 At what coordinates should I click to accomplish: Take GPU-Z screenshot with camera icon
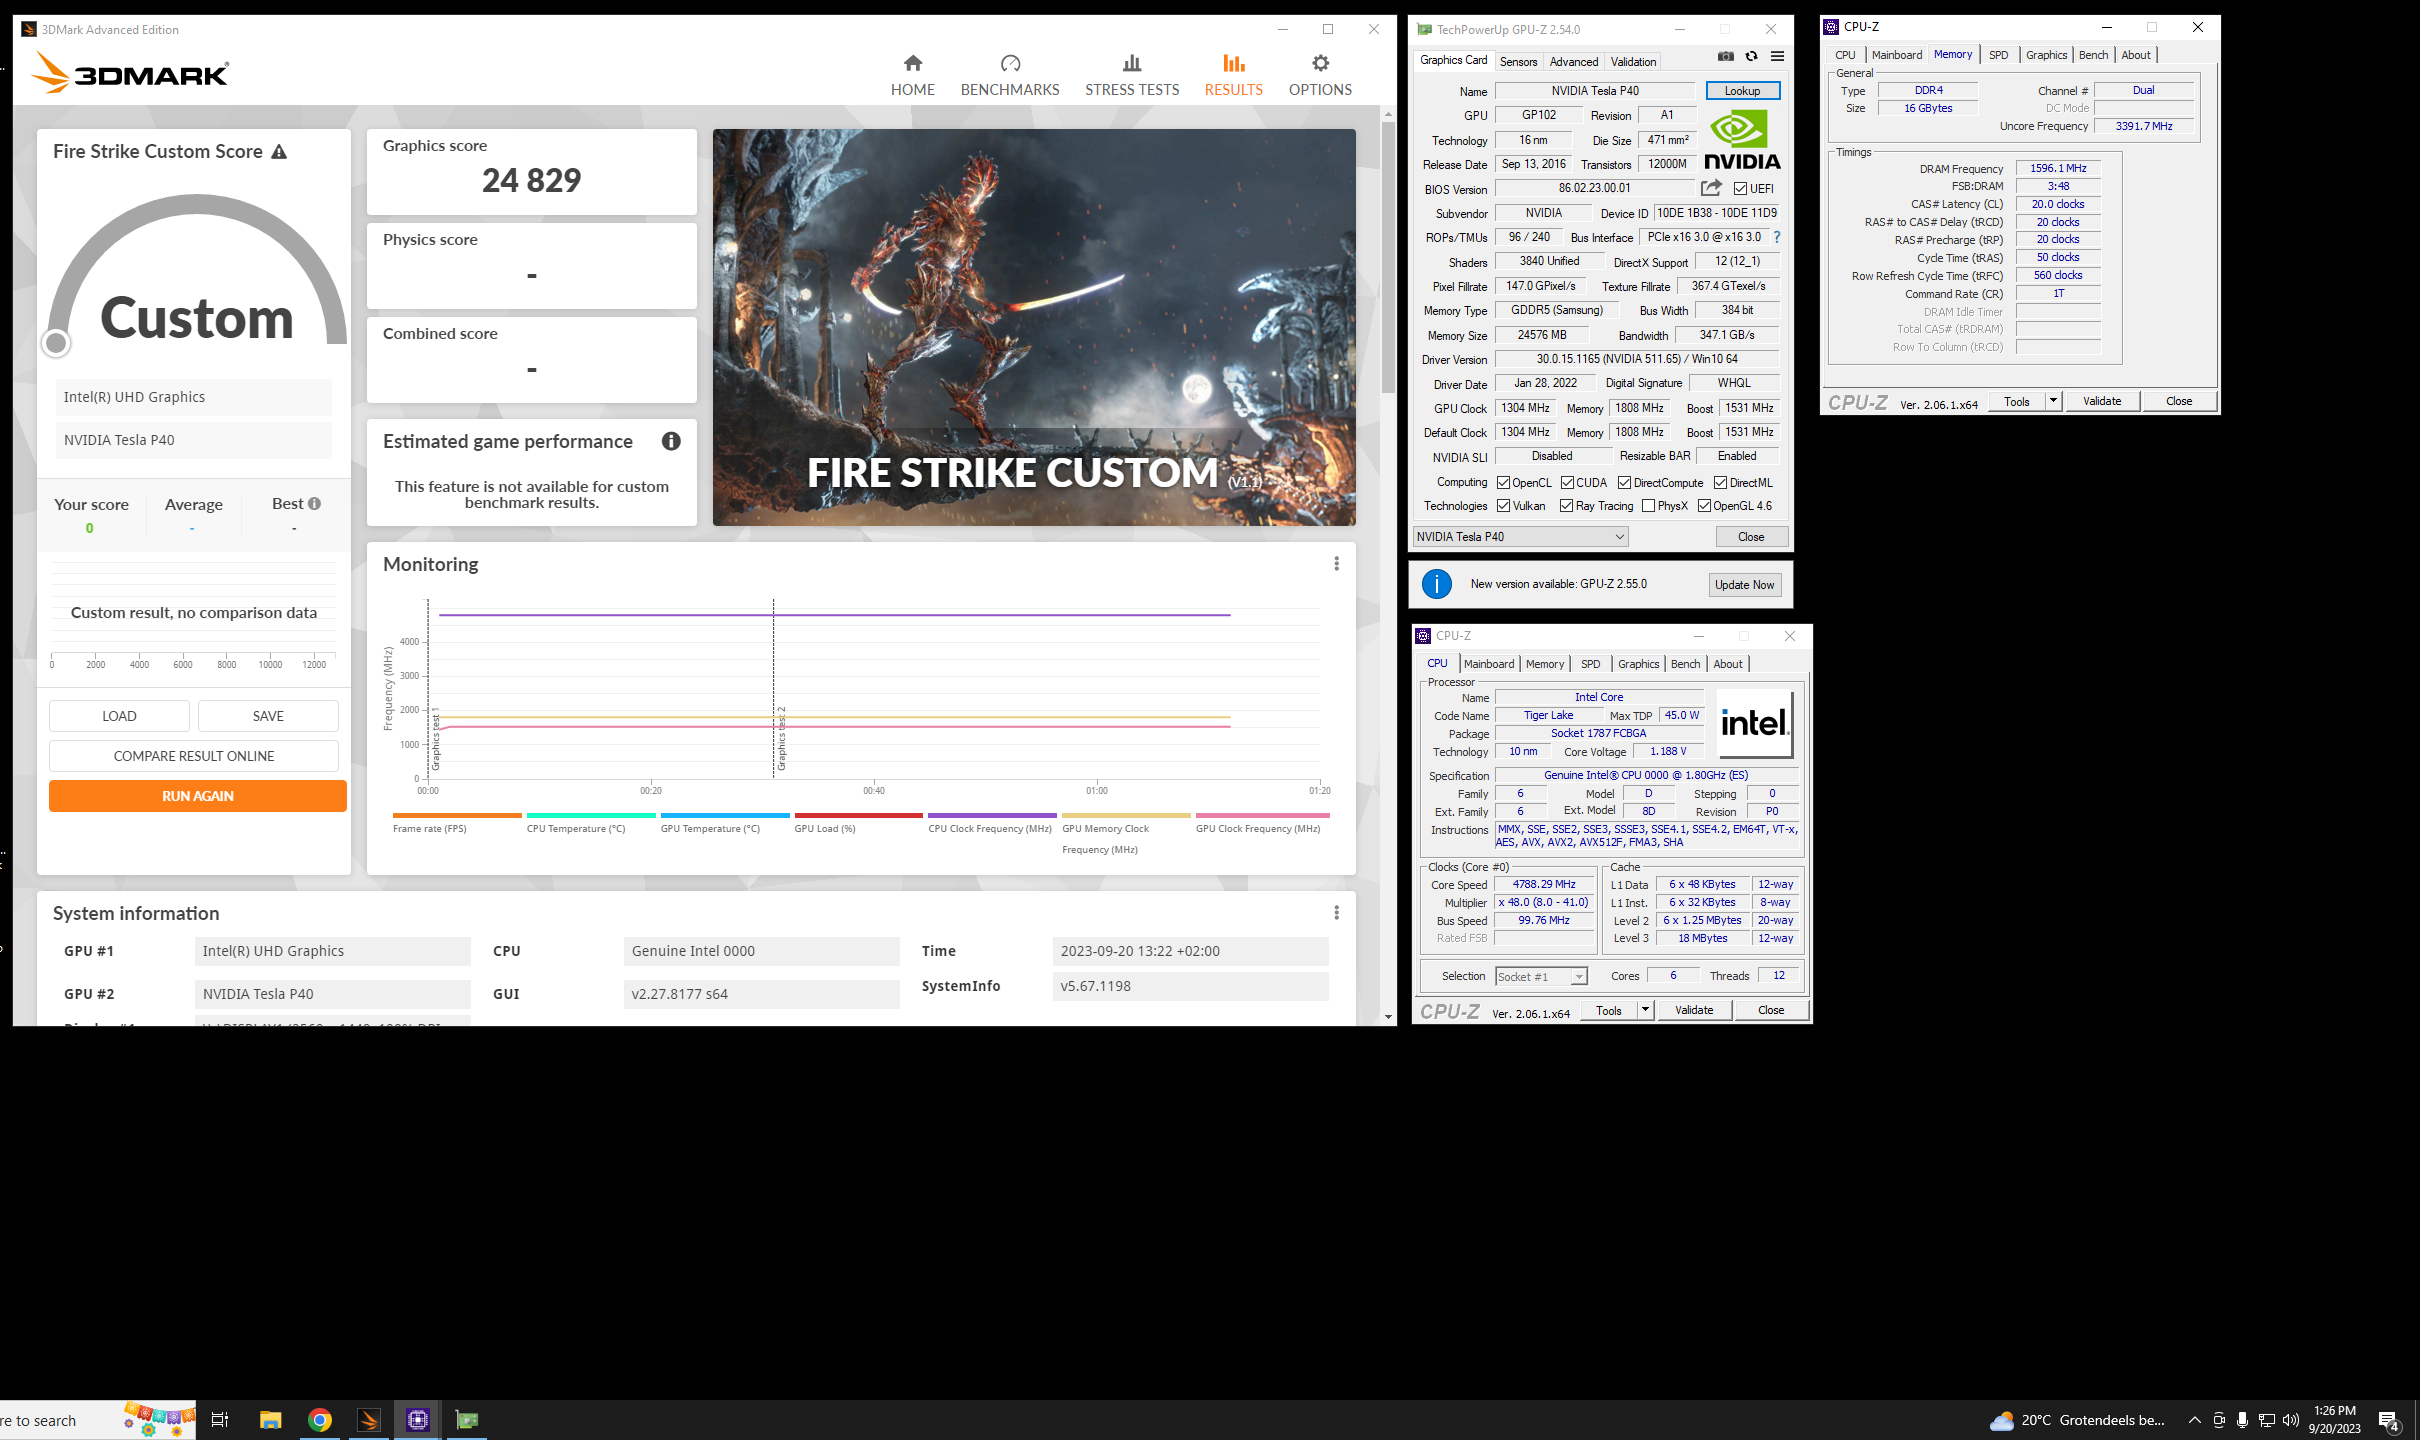[1725, 57]
